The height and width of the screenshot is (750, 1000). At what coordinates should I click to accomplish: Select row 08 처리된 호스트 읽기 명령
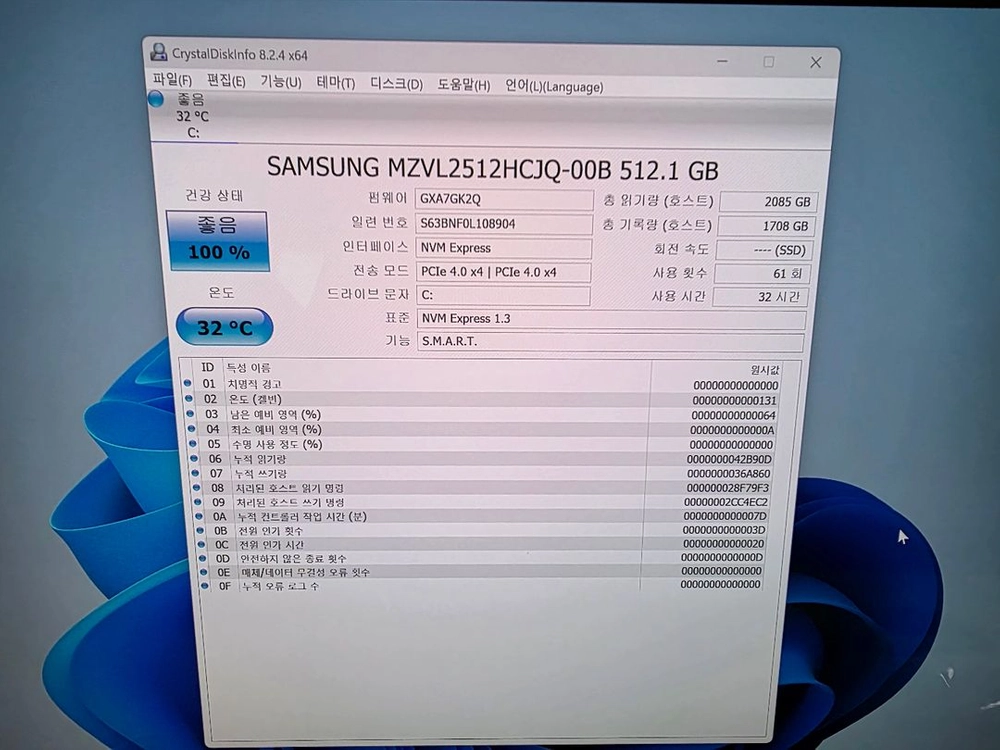(x=483, y=488)
